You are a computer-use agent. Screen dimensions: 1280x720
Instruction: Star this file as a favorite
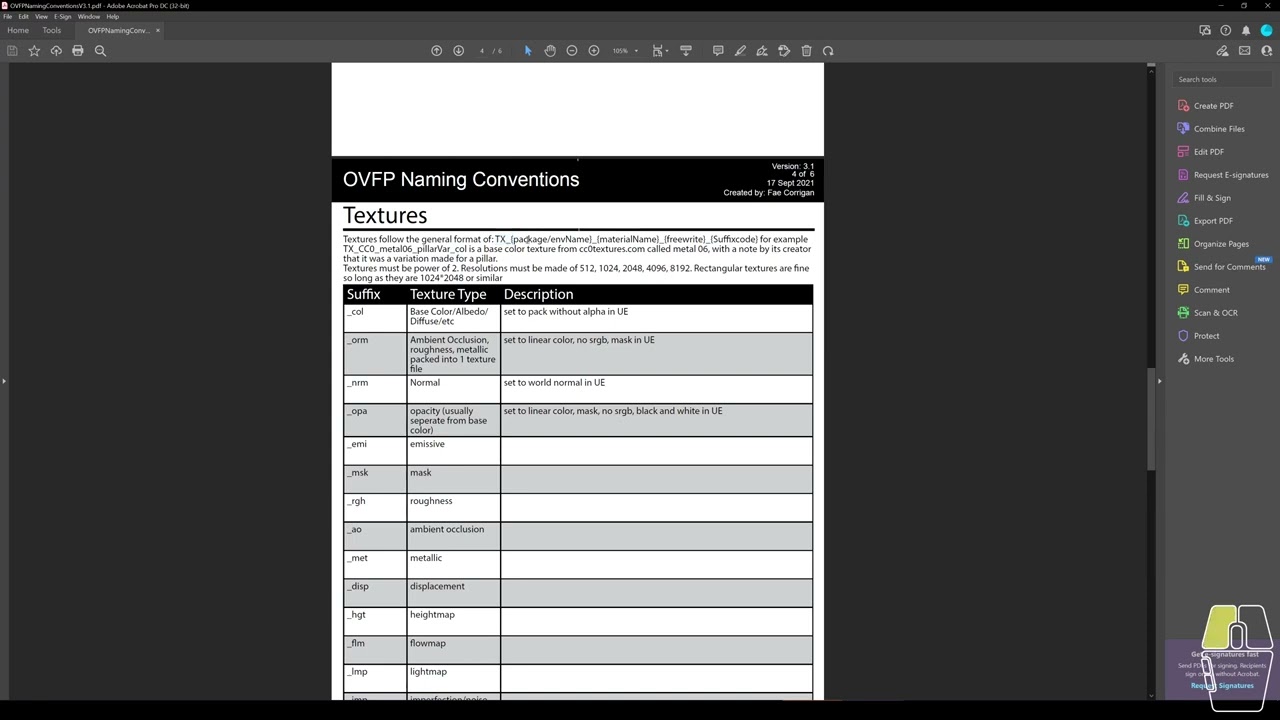click(x=34, y=51)
